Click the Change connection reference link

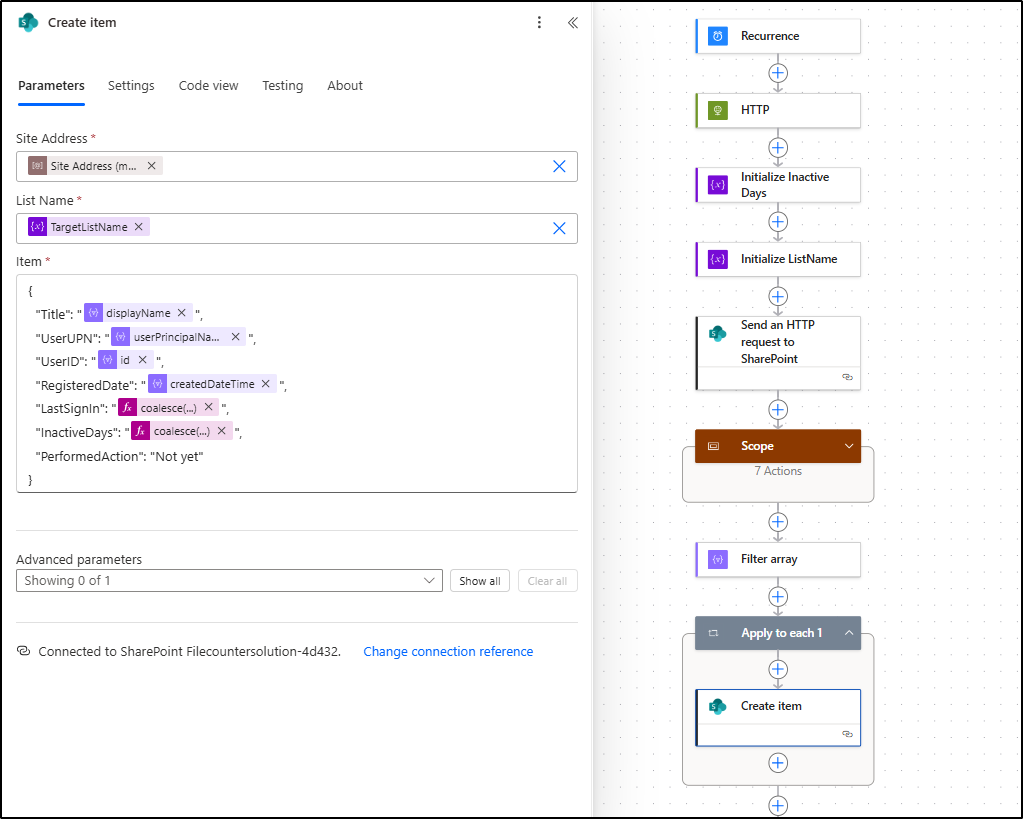(448, 651)
